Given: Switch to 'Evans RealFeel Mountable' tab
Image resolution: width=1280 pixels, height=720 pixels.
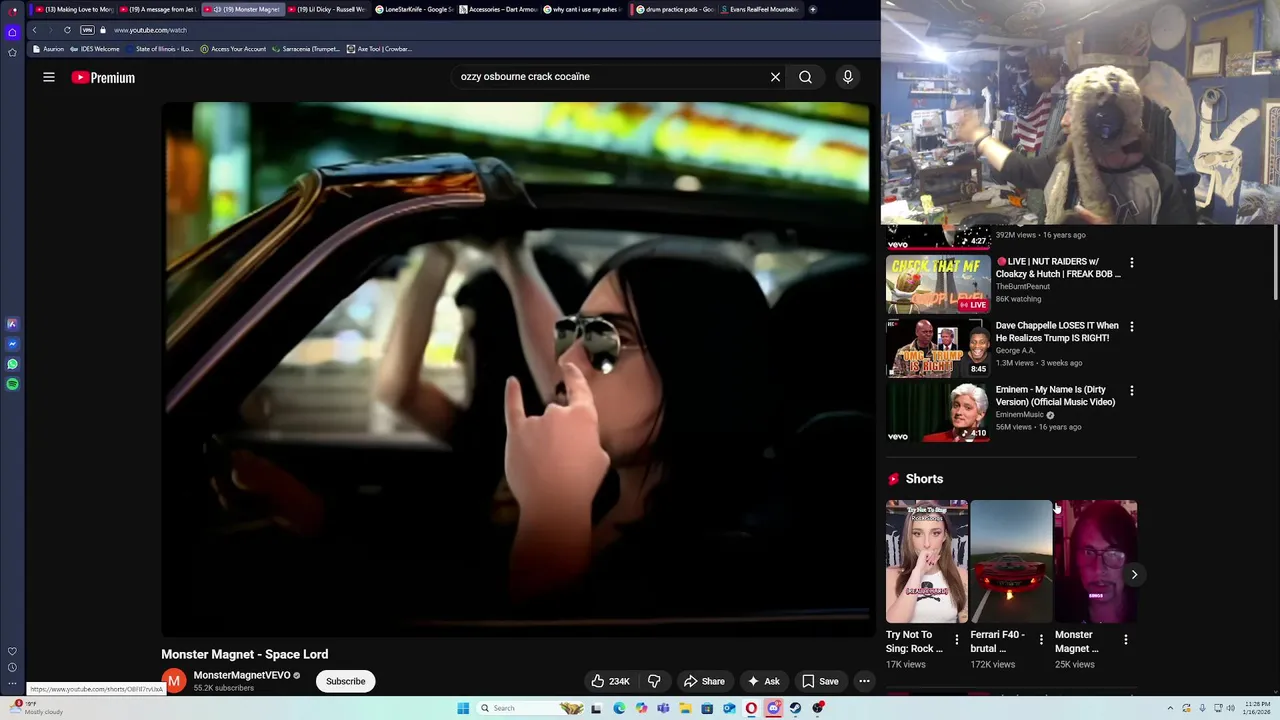Looking at the screenshot, I should 759,9.
